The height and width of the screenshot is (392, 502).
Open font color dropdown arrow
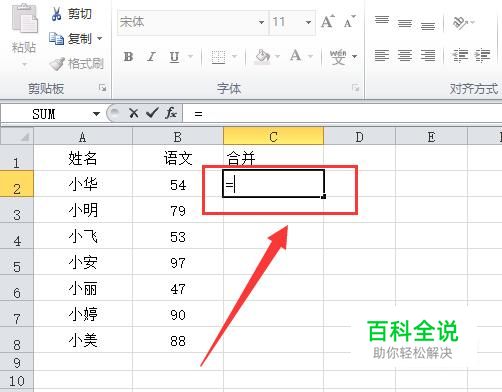pos(310,56)
